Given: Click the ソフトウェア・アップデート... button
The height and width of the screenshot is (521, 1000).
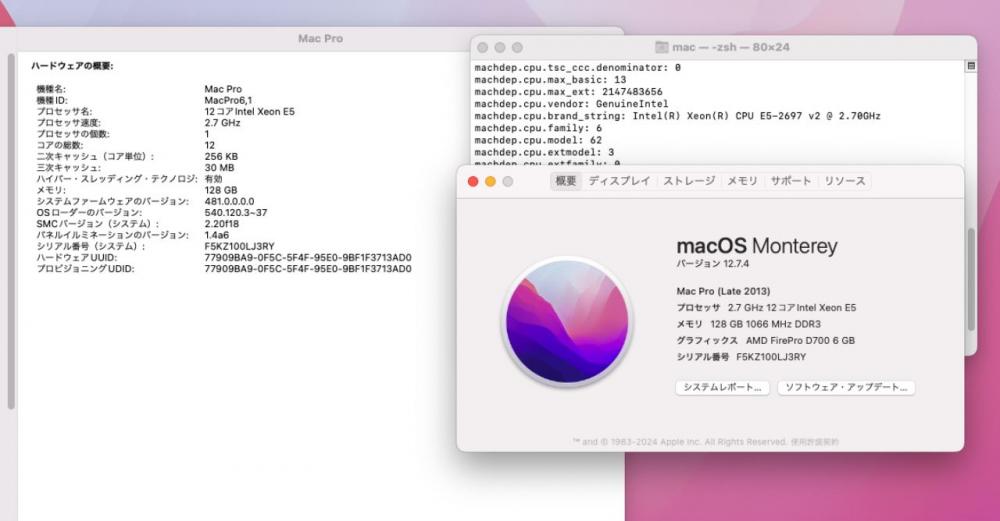Looking at the screenshot, I should [846, 387].
